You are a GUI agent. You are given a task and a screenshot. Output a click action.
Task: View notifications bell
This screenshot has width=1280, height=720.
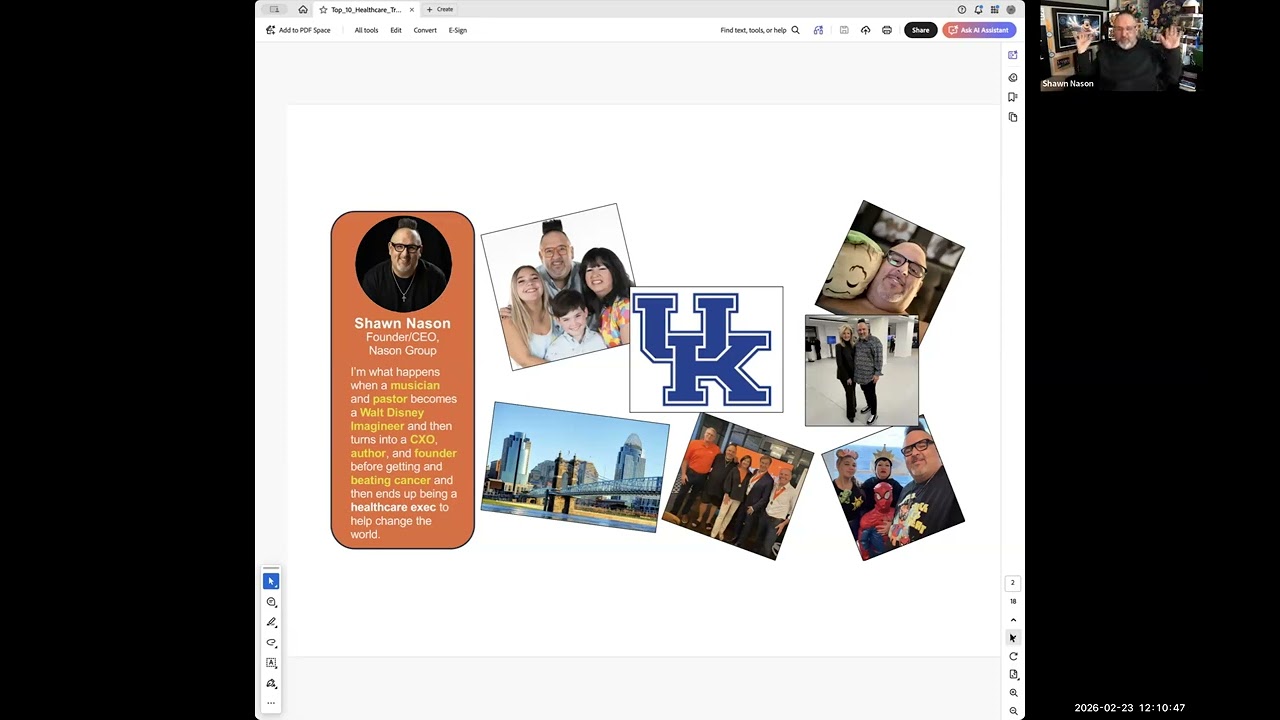(978, 9)
